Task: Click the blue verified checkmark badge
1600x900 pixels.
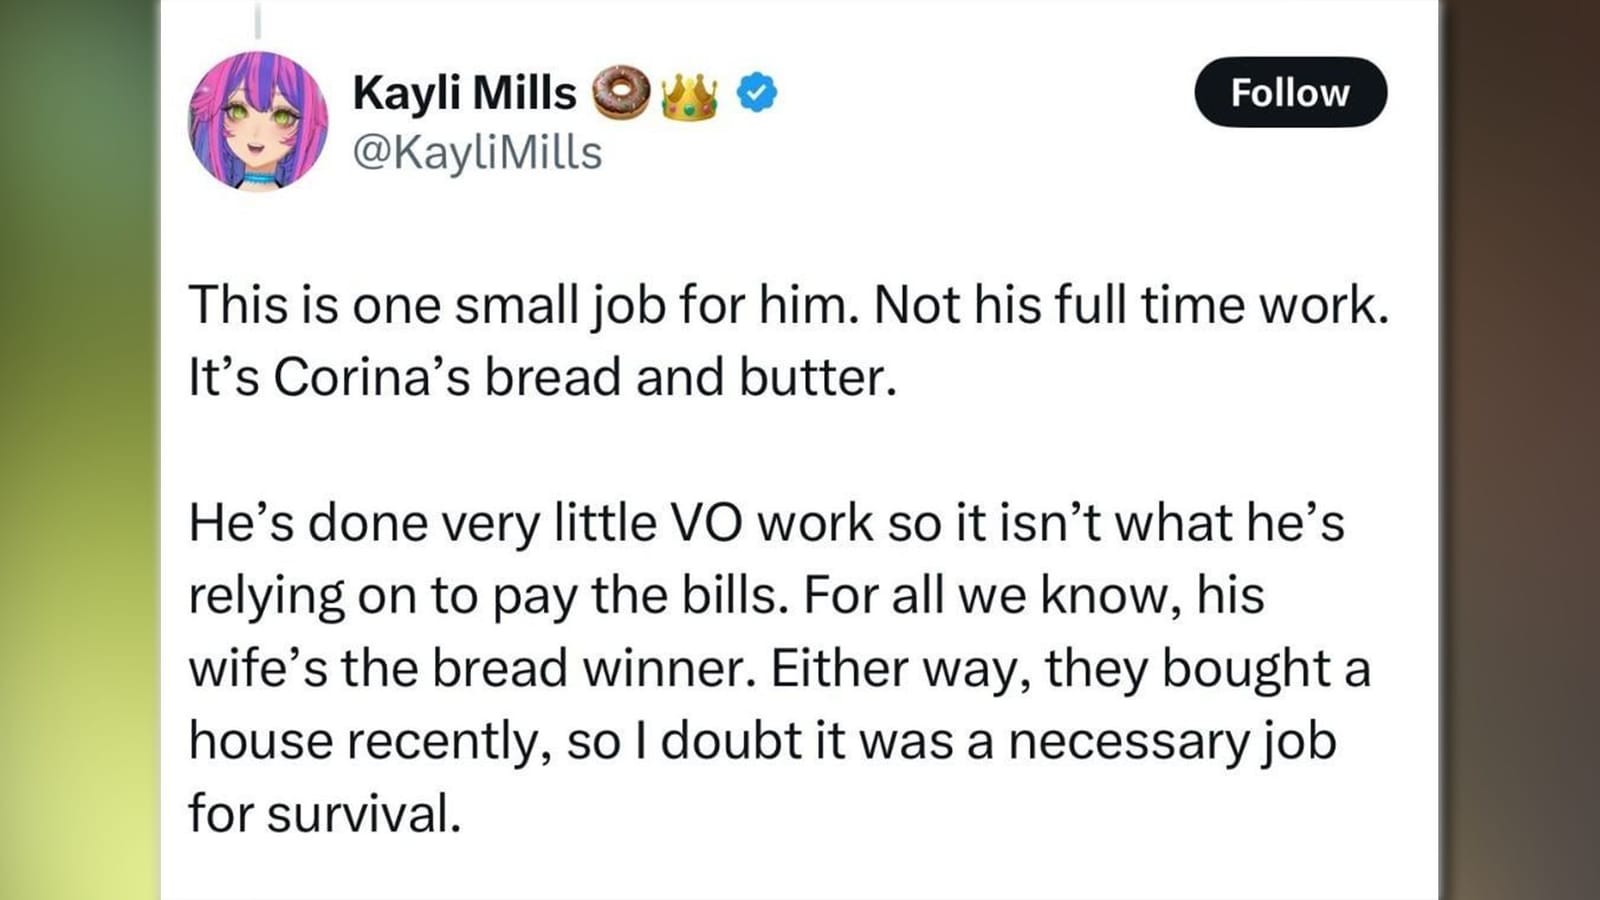Action: tap(757, 93)
